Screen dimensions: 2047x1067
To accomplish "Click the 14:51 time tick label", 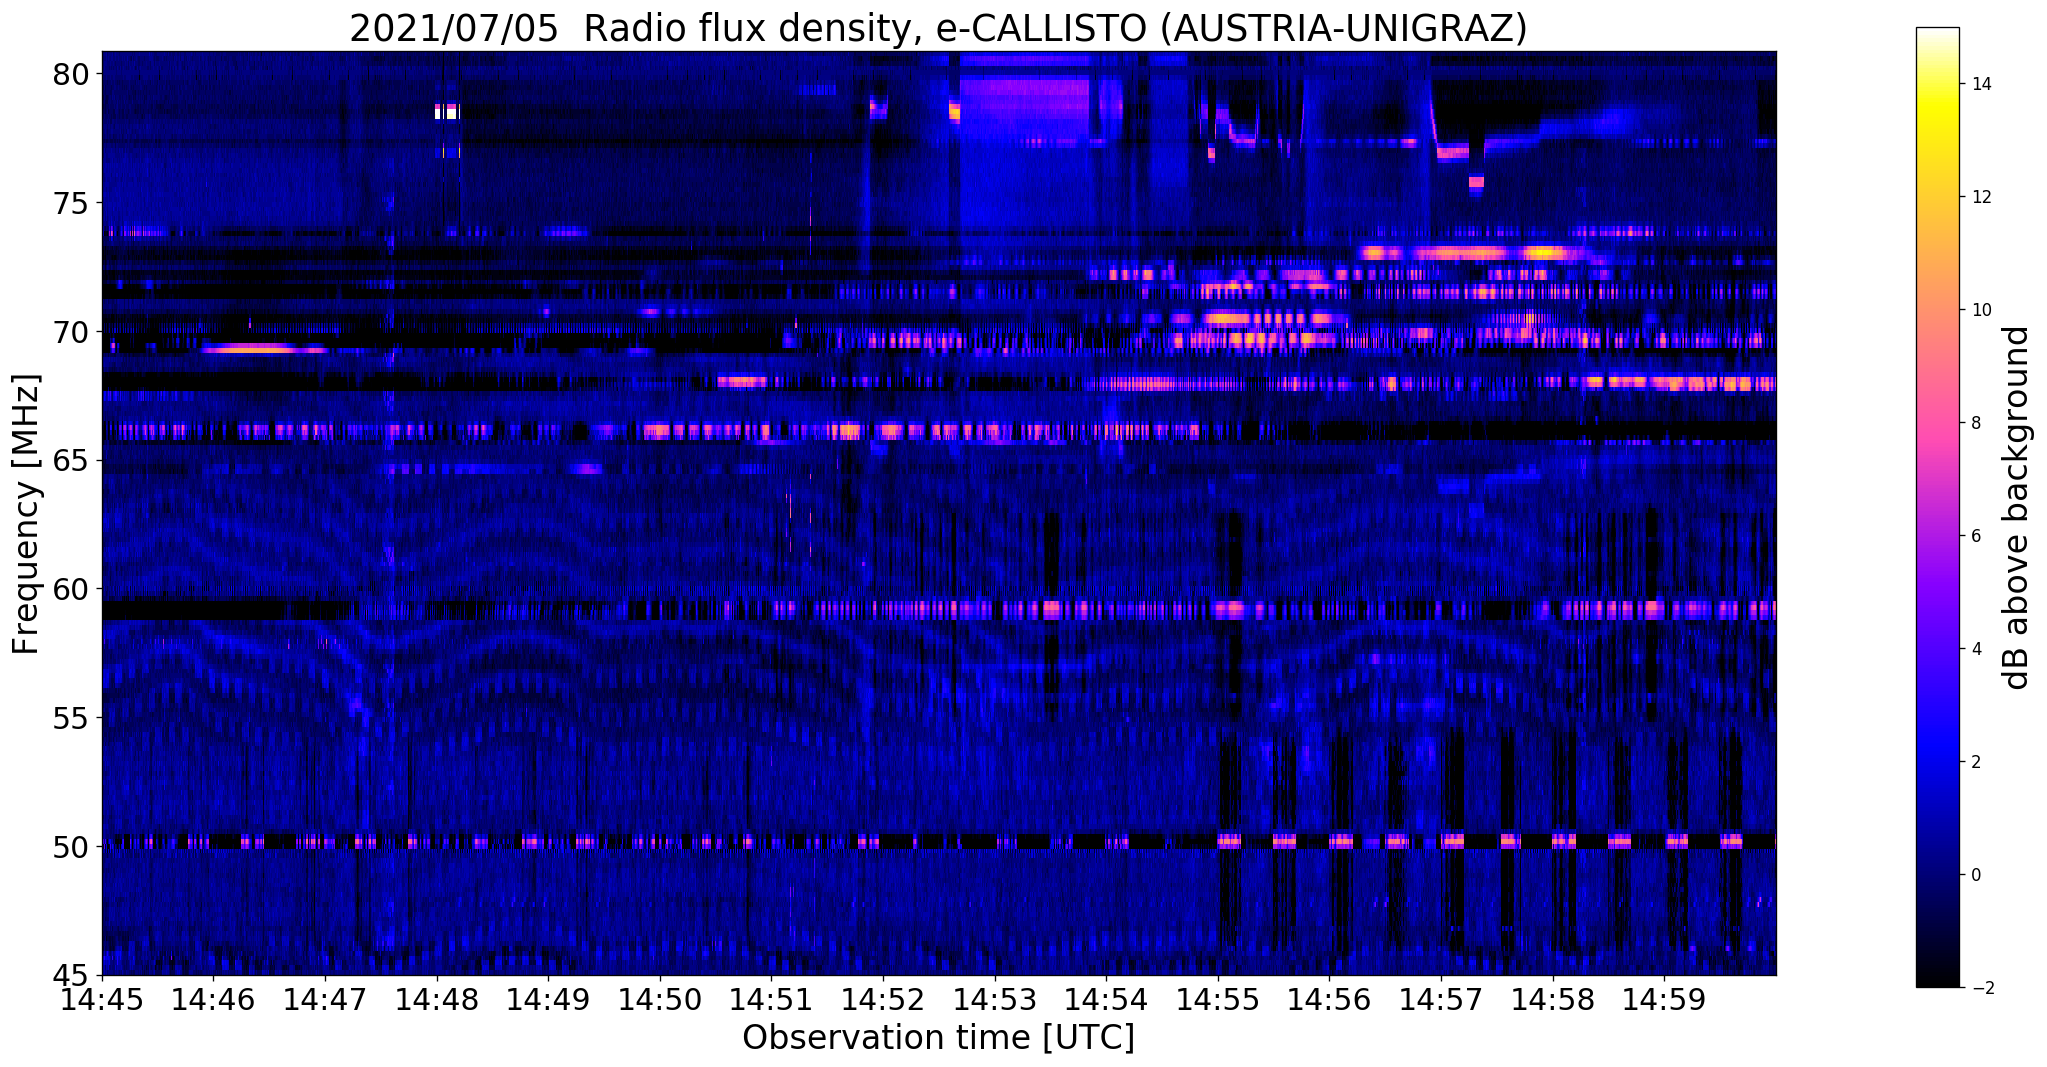I will click(771, 999).
